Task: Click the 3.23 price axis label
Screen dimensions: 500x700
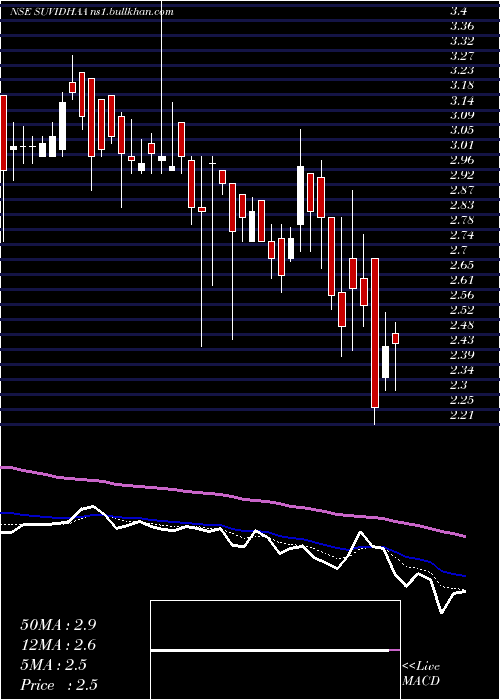Action: [462, 71]
